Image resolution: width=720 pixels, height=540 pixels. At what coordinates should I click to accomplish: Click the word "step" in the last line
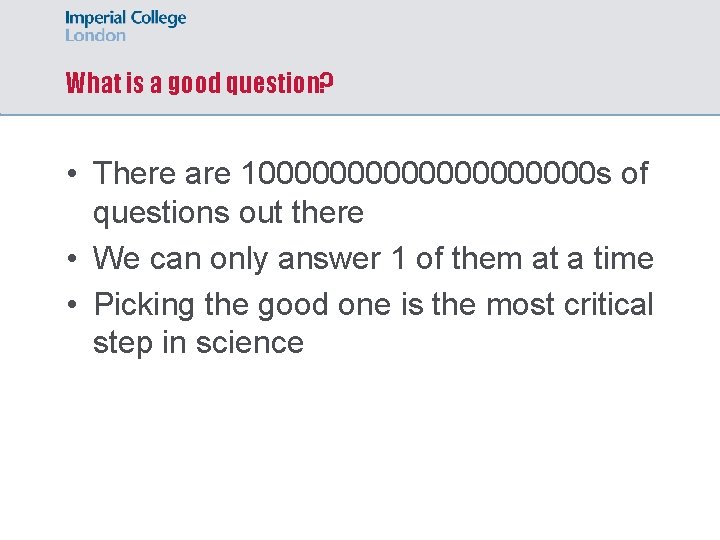[x=126, y=343]
